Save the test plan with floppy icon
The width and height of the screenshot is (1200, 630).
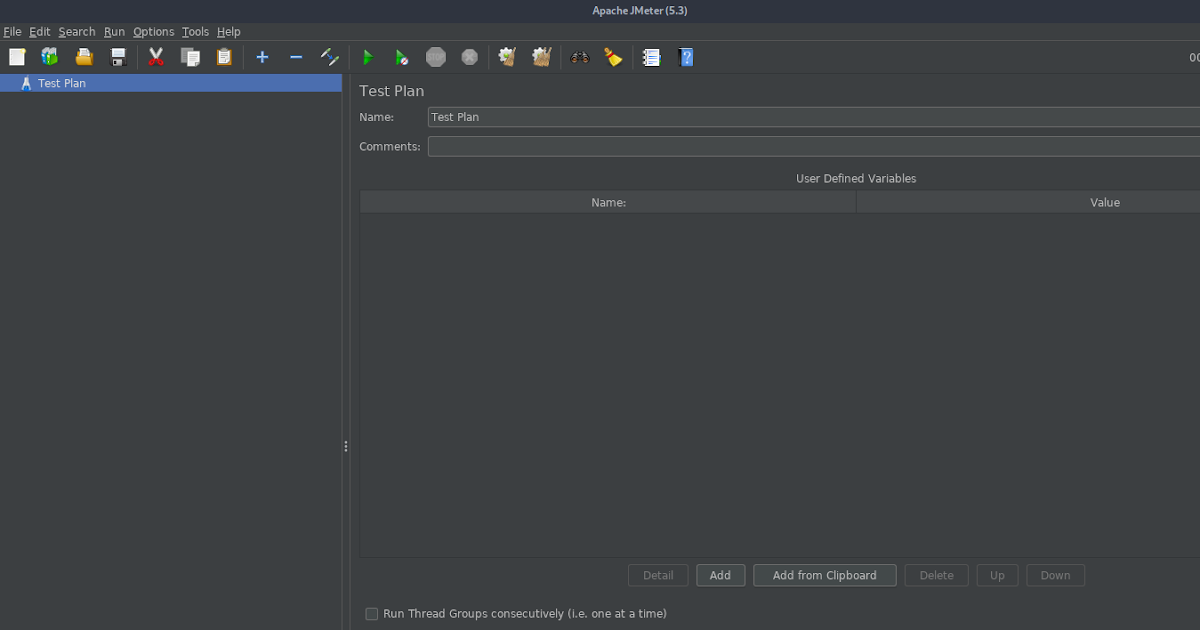point(118,57)
